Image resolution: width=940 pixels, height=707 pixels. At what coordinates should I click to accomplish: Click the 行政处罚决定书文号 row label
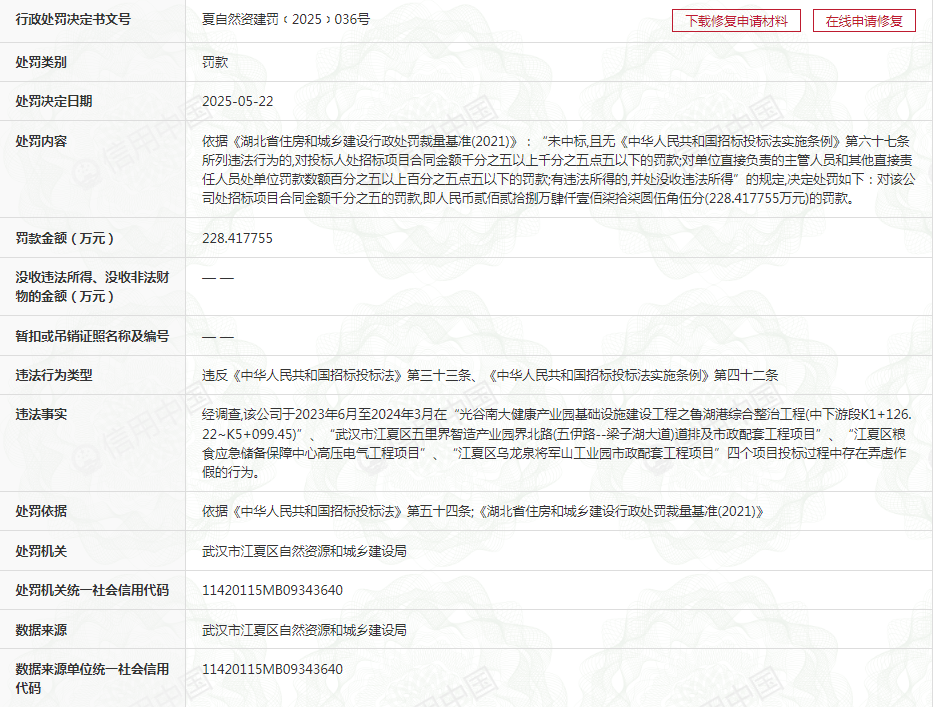tap(73, 20)
